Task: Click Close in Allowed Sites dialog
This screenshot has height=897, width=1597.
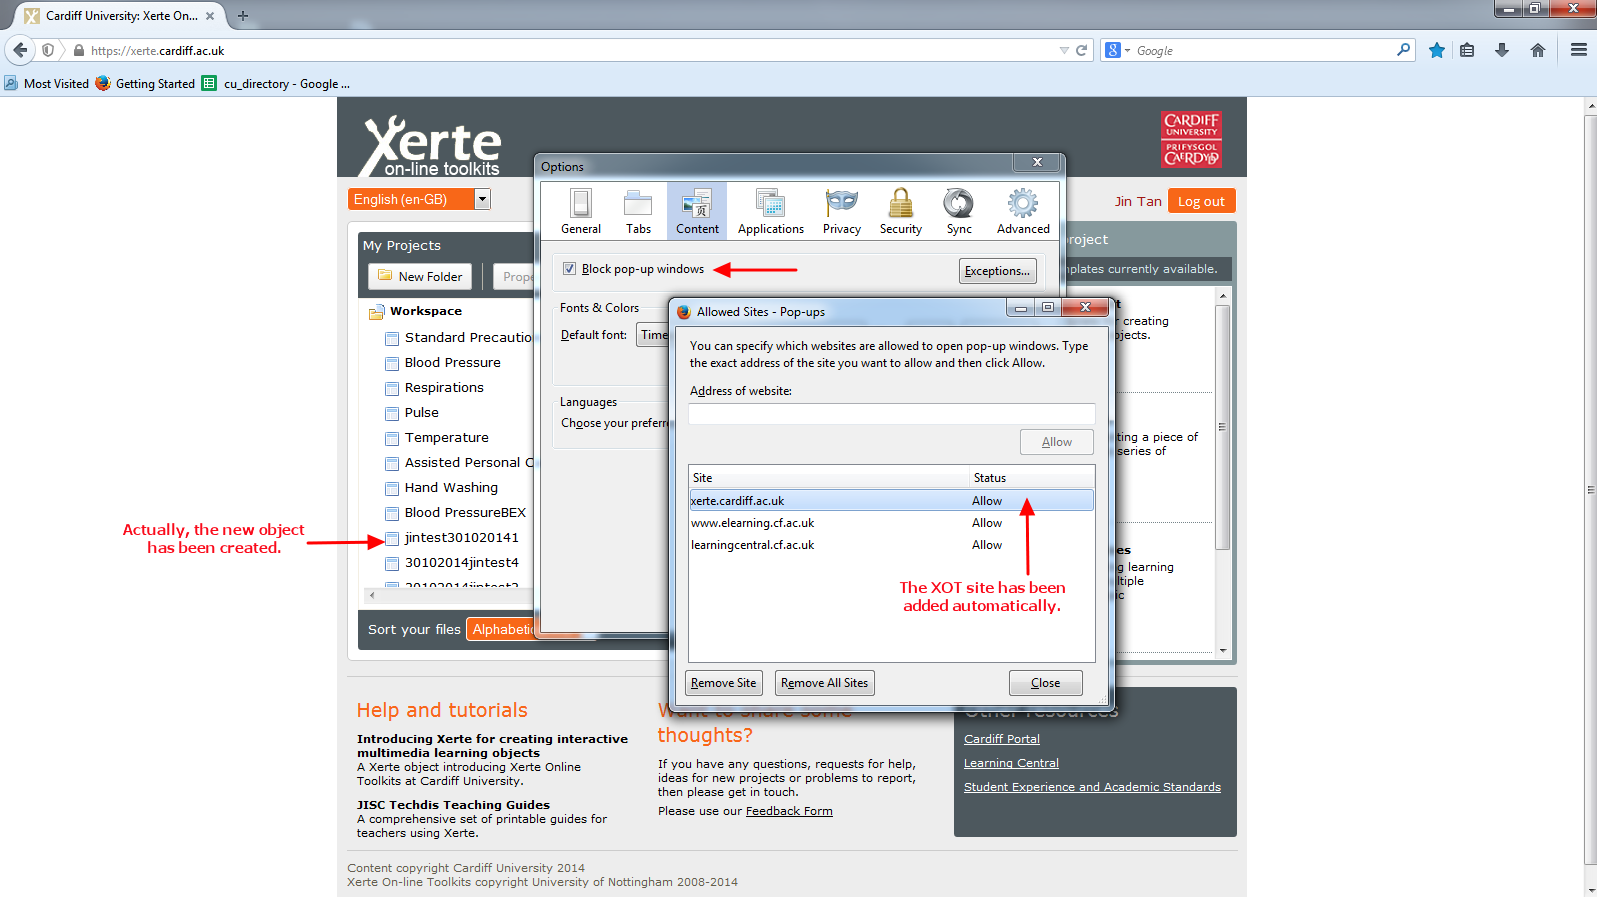Action: tap(1045, 683)
